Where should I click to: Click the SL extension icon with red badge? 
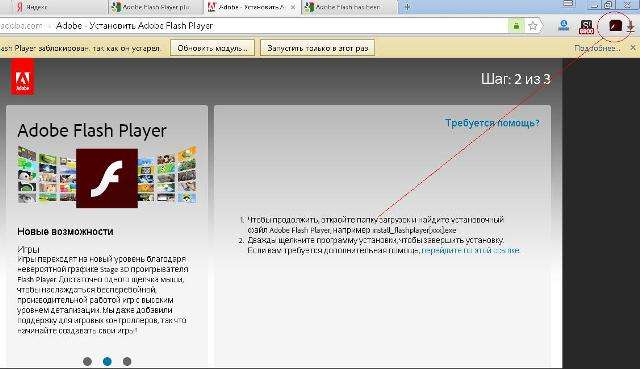[587, 27]
